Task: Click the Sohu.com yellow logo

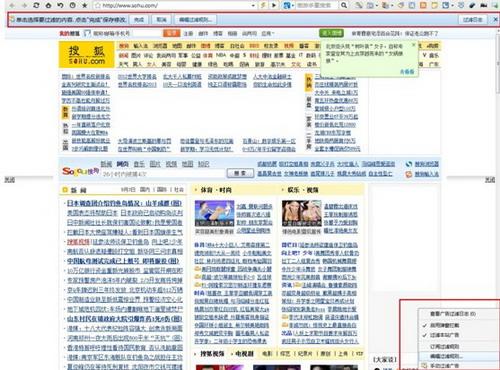Action: coord(87,55)
